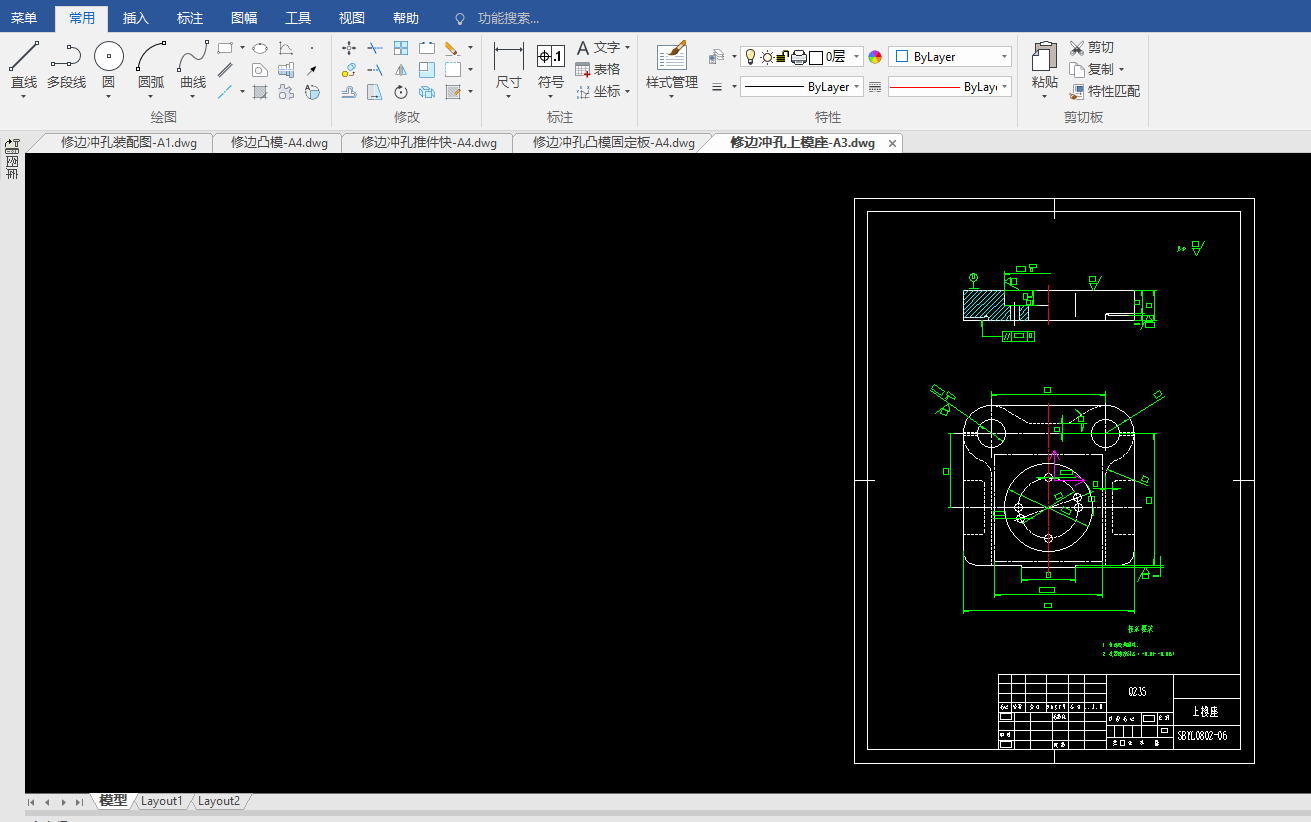Open 修边冲孔凸模固定板-A4.dwg document tab
The image size is (1311, 822).
614,143
